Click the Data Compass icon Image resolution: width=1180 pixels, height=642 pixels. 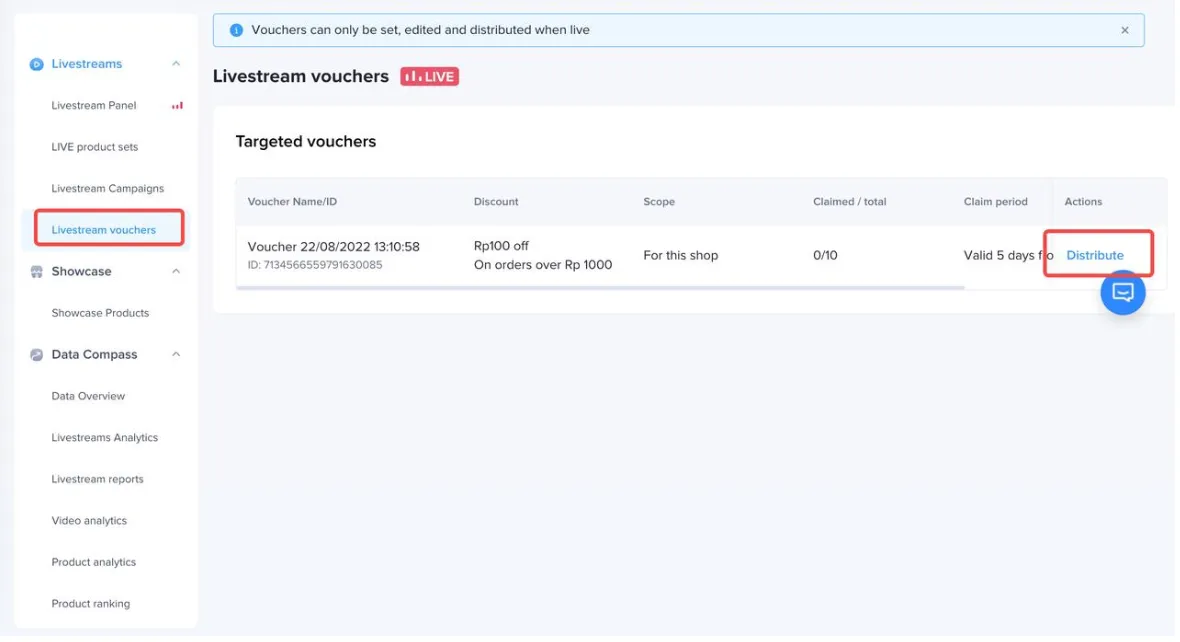[36, 356]
